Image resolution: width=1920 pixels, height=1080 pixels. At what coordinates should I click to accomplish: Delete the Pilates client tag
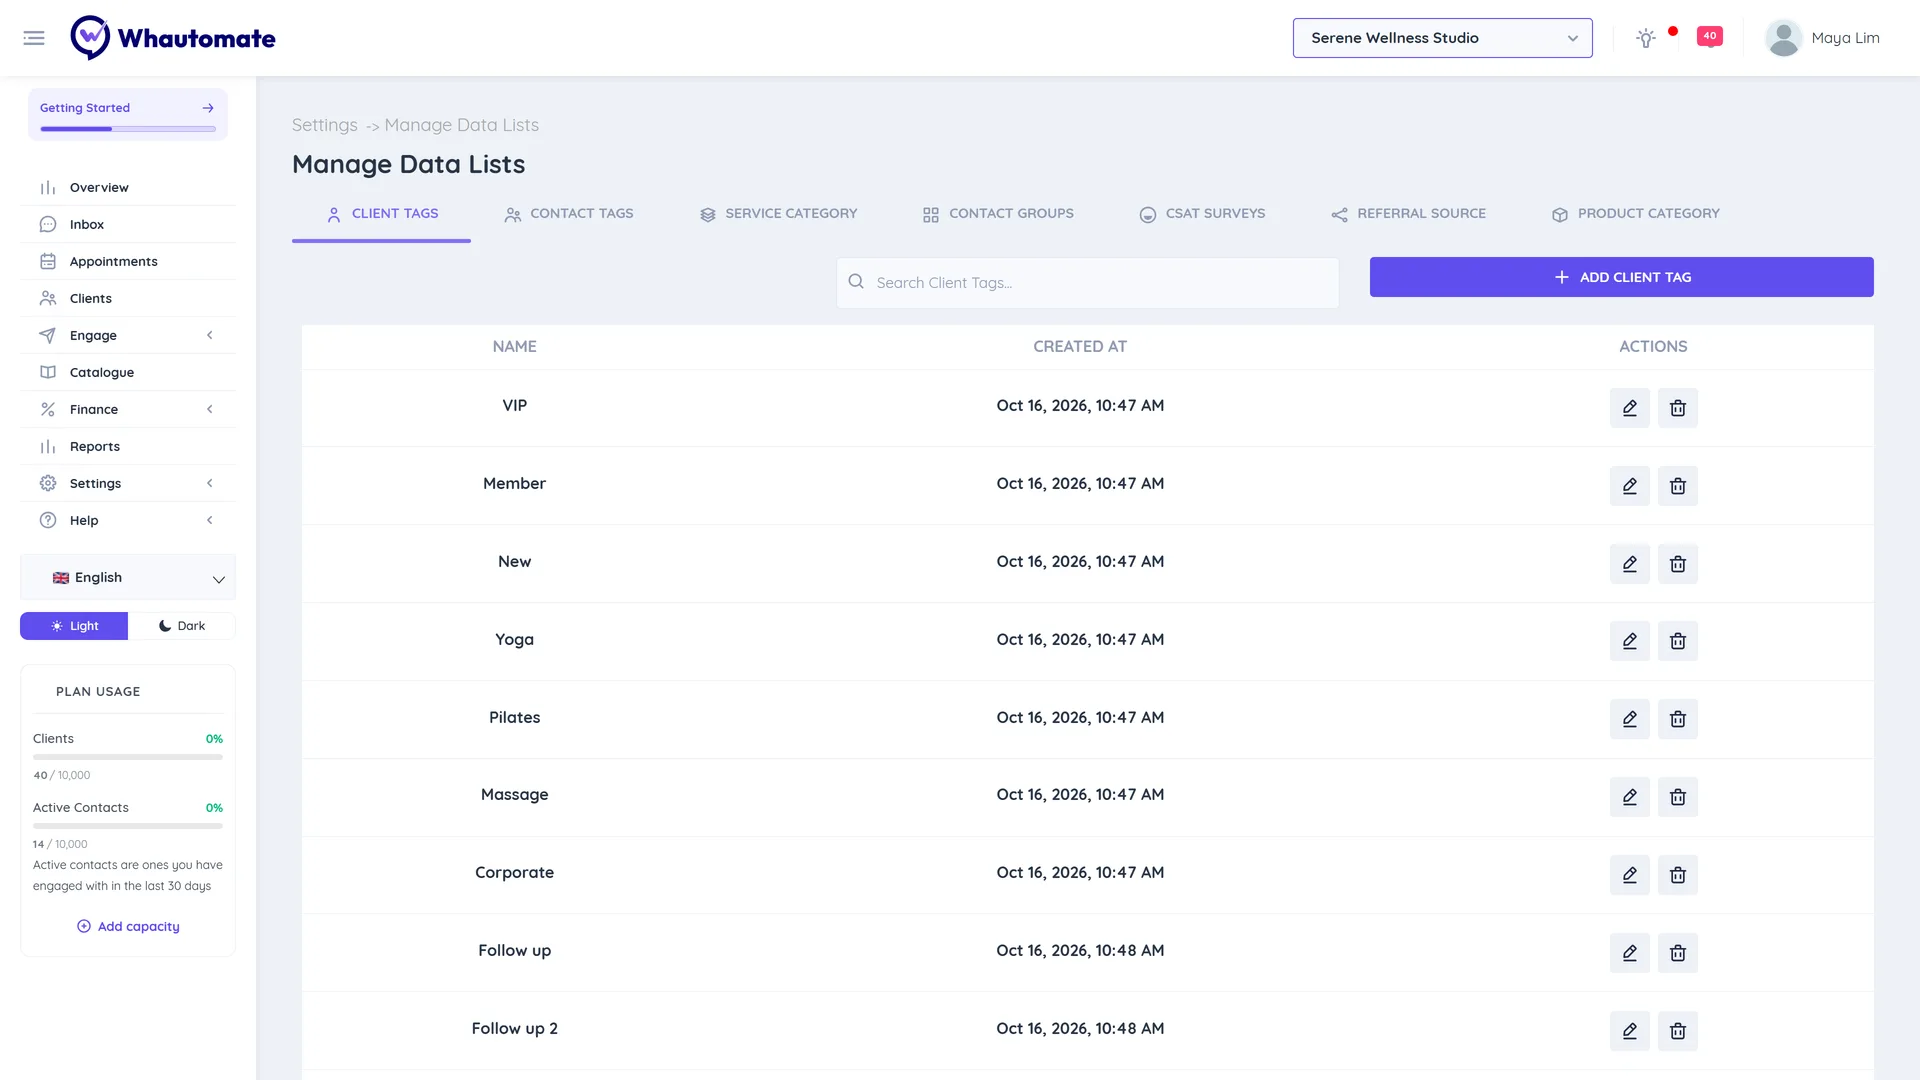point(1678,719)
